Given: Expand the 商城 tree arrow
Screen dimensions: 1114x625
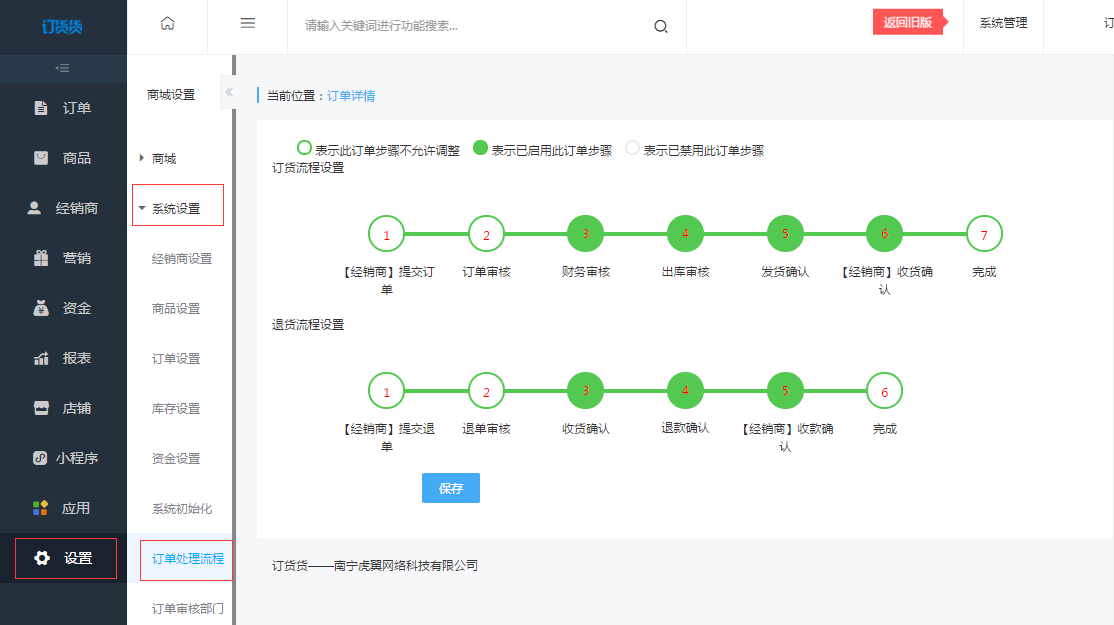Looking at the screenshot, I should tap(141, 158).
